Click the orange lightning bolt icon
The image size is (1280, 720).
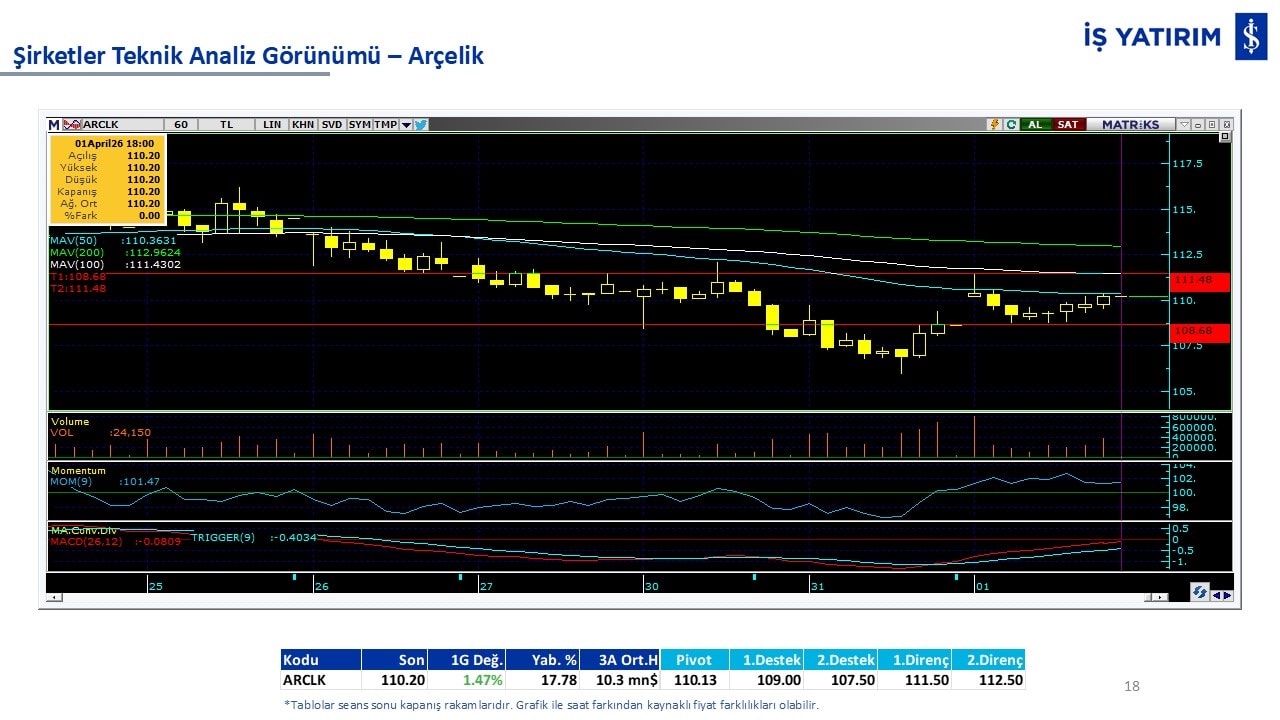tap(994, 125)
